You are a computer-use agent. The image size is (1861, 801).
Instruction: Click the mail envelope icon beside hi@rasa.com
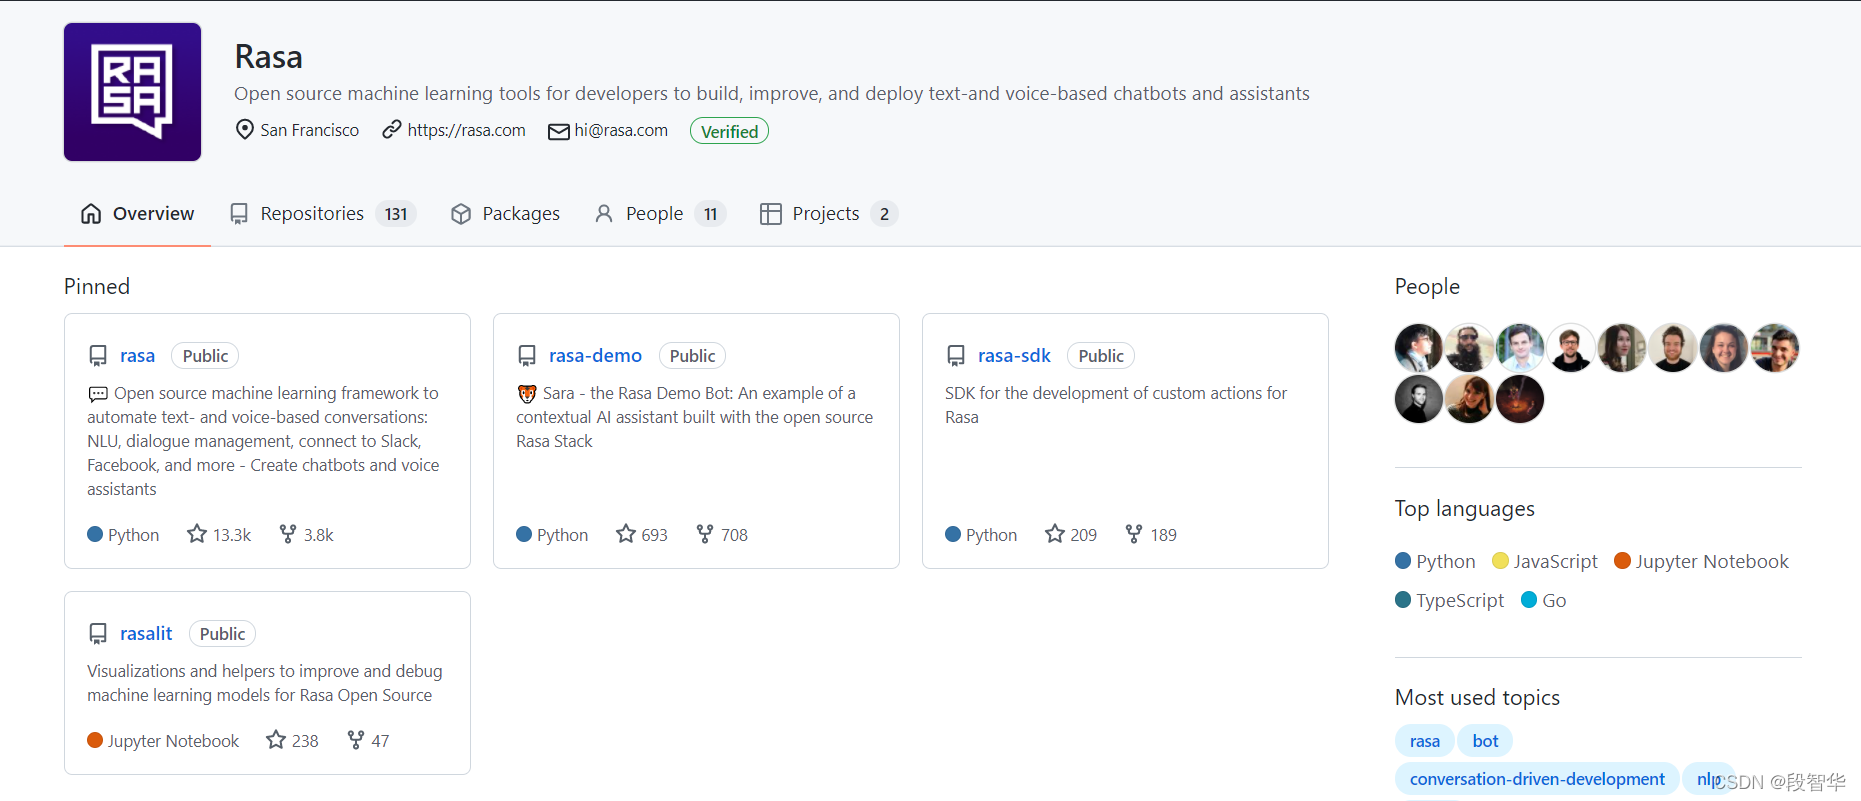click(x=559, y=131)
